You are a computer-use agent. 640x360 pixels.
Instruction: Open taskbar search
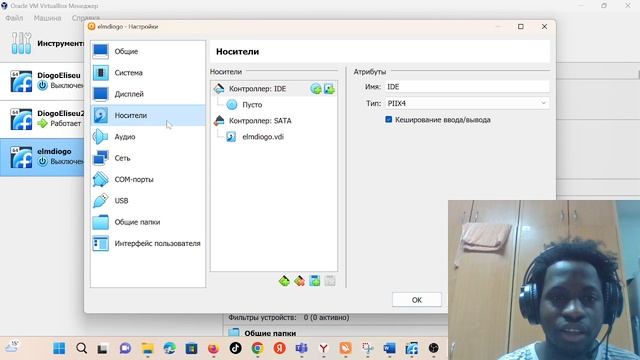(81, 348)
